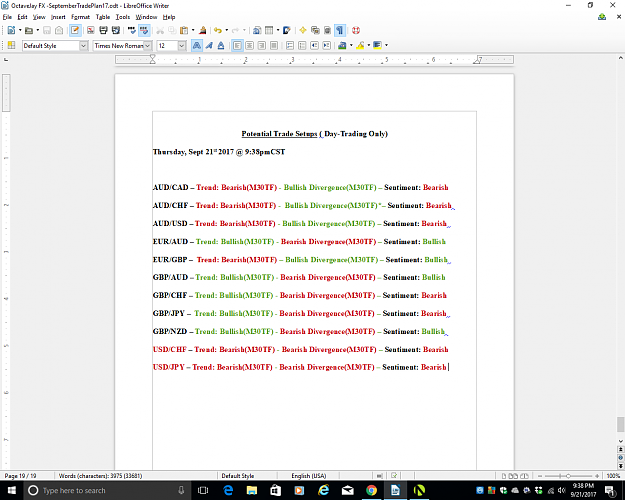Open the Gallery icon
The width and height of the screenshot is (625, 500).
[x=315, y=30]
